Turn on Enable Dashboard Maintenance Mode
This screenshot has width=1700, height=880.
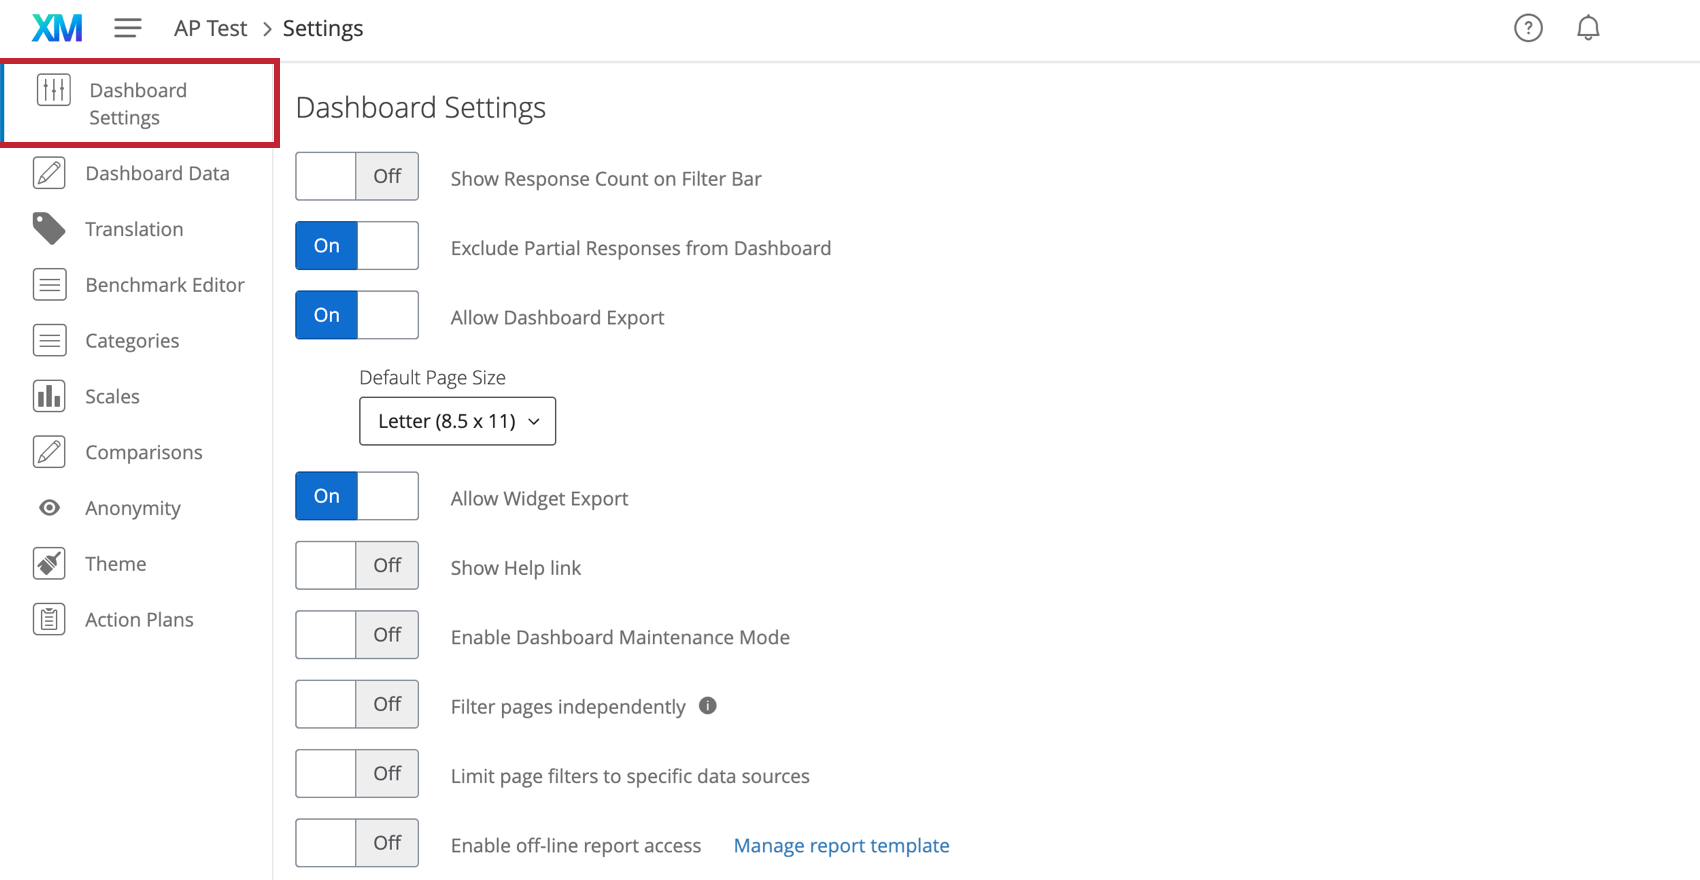coord(356,634)
